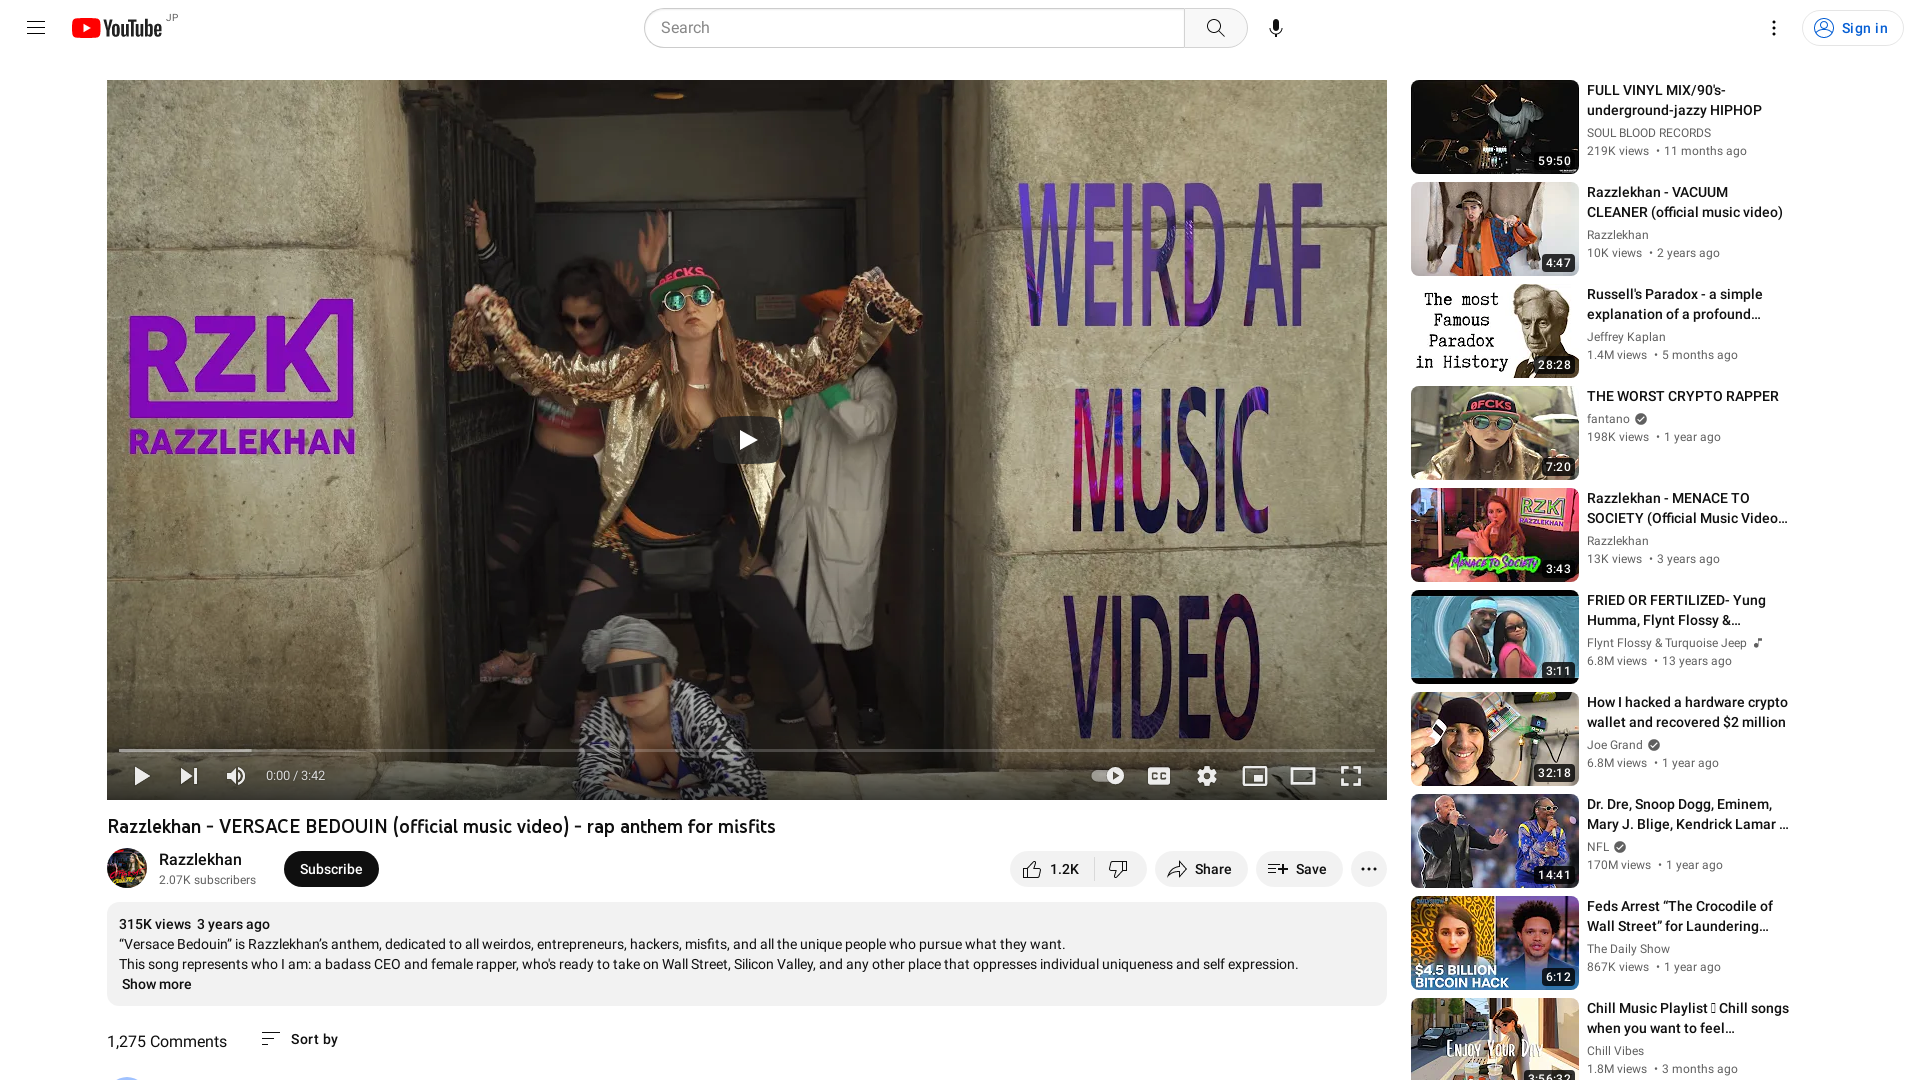Open VACUUM CLEANER video thumbnail

[1494, 229]
